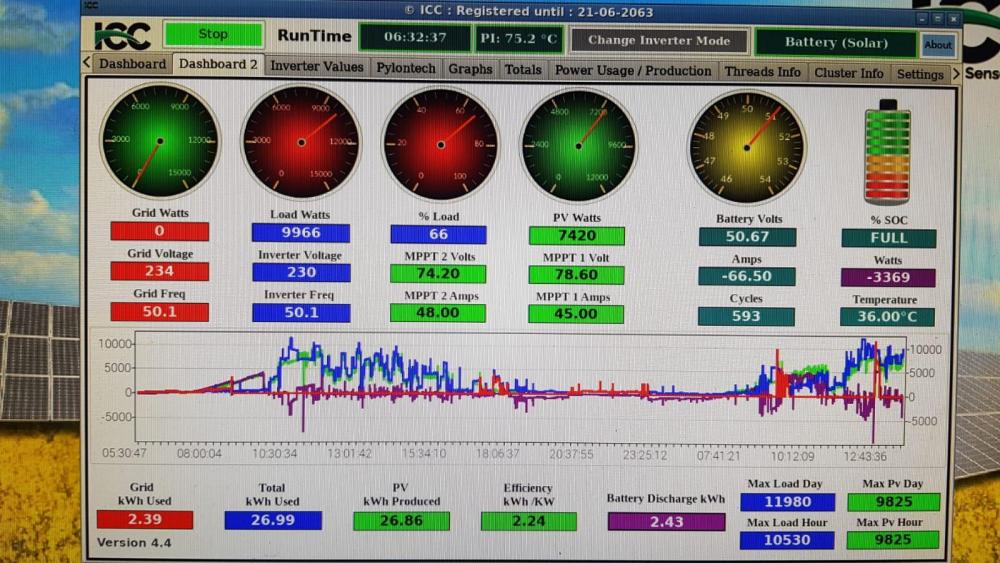Click the Max Load Day value field

tap(787, 502)
